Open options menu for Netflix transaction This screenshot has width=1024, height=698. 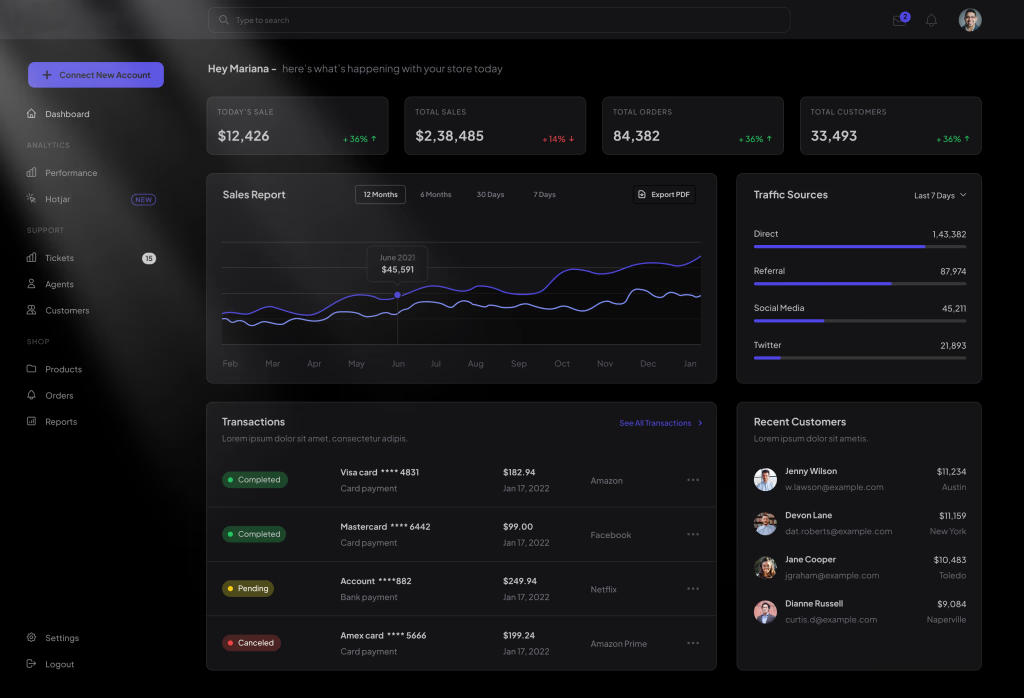(x=692, y=589)
